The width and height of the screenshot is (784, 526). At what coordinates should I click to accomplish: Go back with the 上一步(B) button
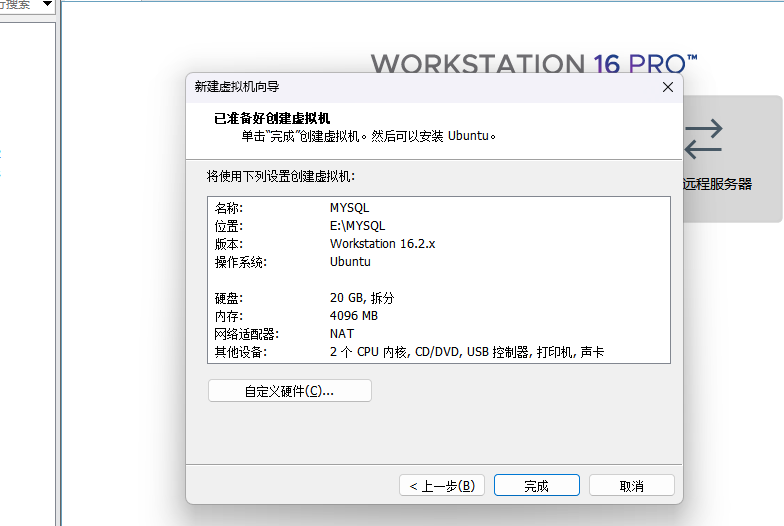coord(442,486)
